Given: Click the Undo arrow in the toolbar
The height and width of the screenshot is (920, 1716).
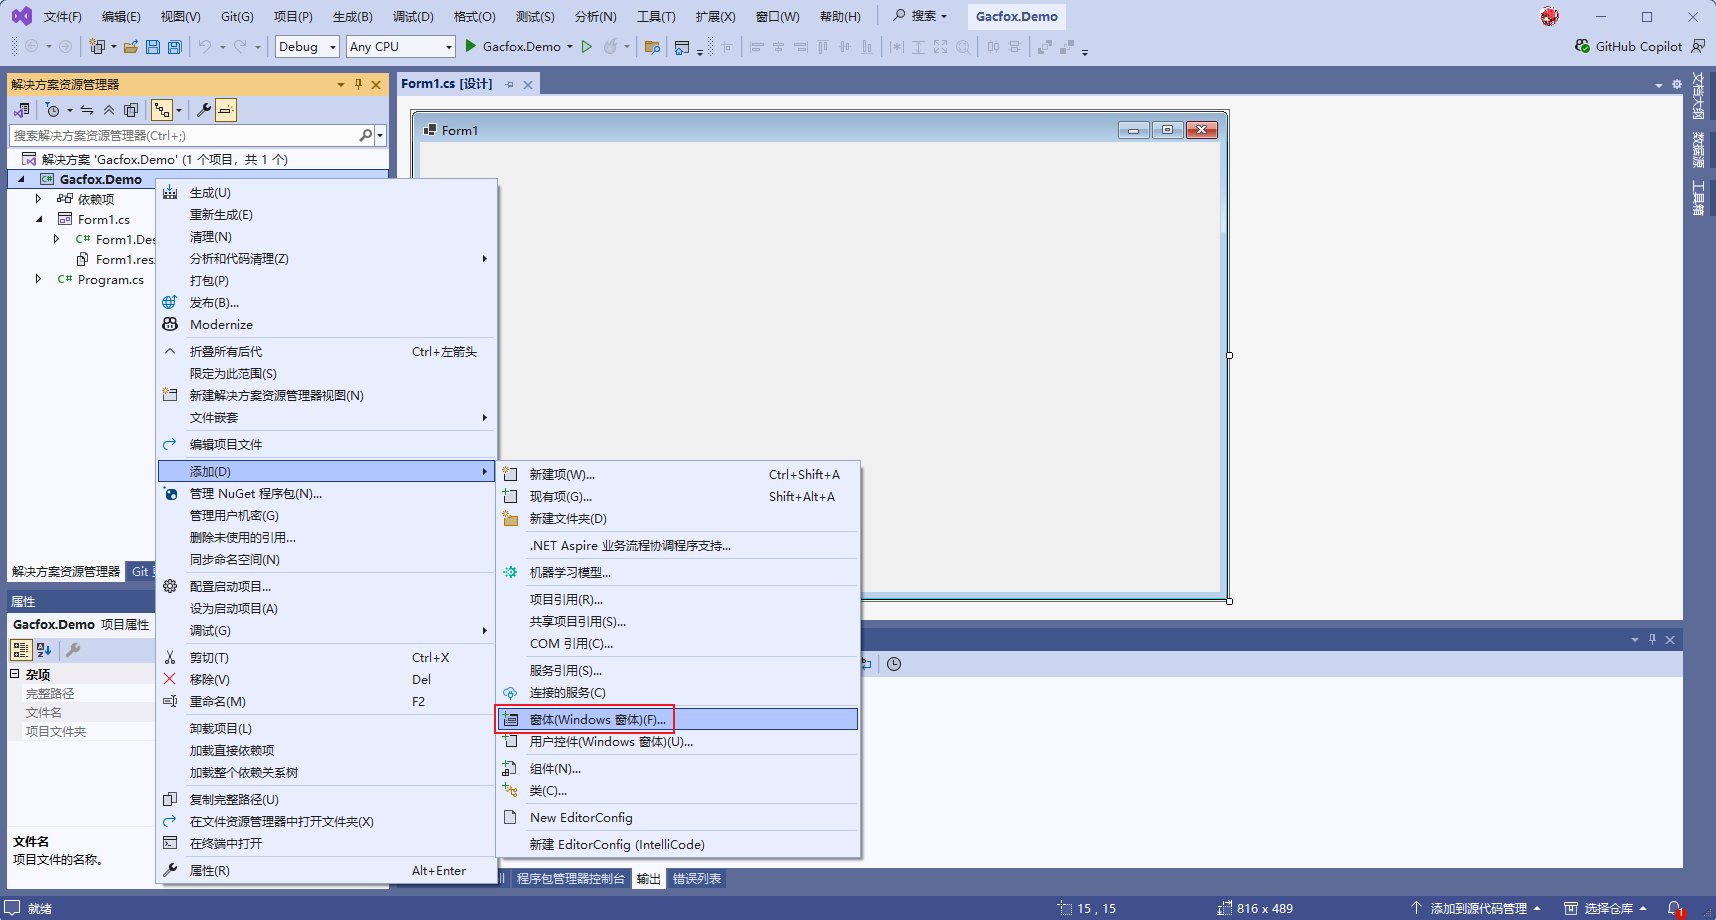Looking at the screenshot, I should [x=205, y=46].
